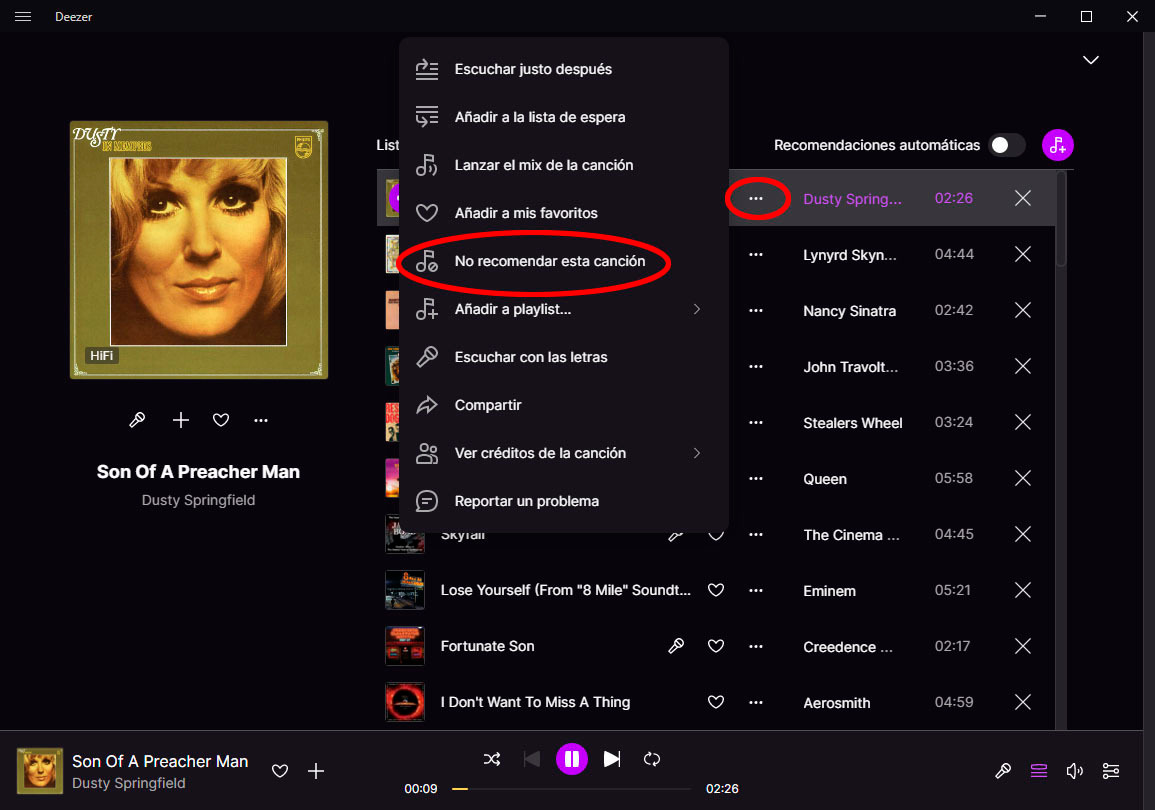Select Escuchar con las letras
This screenshot has width=1155, height=810.
(564, 357)
